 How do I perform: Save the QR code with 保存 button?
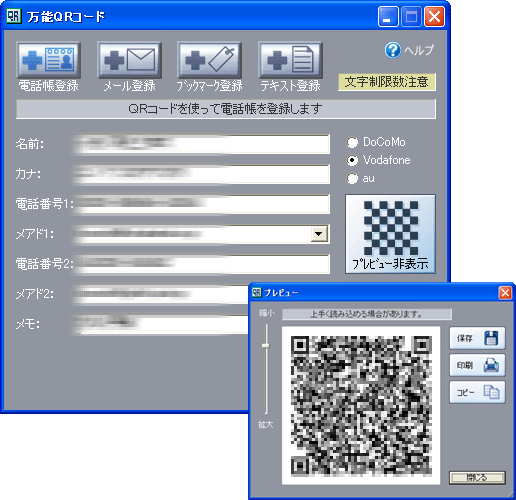click(x=477, y=338)
